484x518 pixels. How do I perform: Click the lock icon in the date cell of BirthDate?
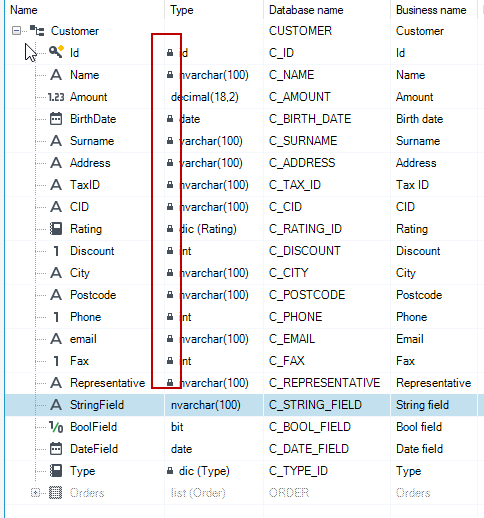click(x=170, y=119)
